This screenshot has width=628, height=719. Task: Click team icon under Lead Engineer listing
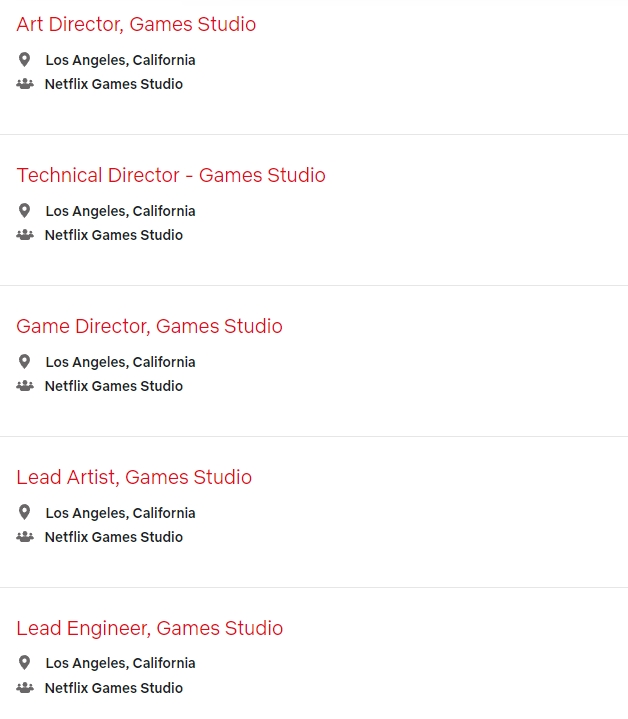25,688
